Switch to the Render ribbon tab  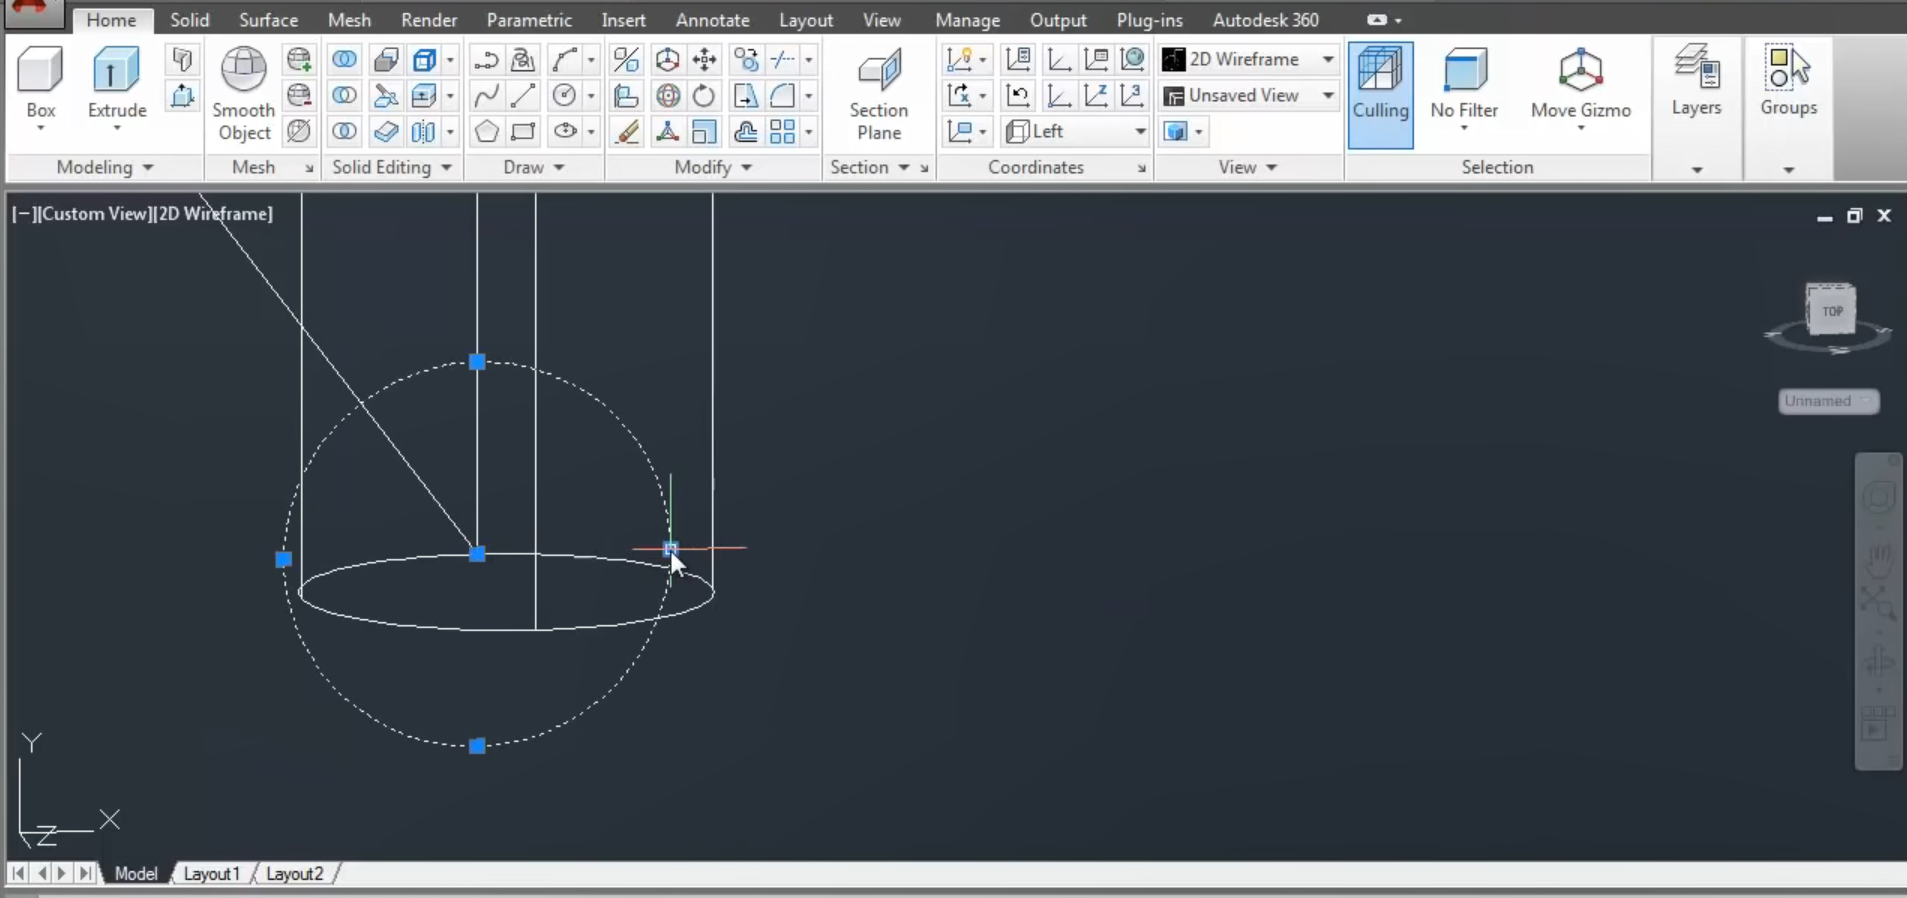429,20
